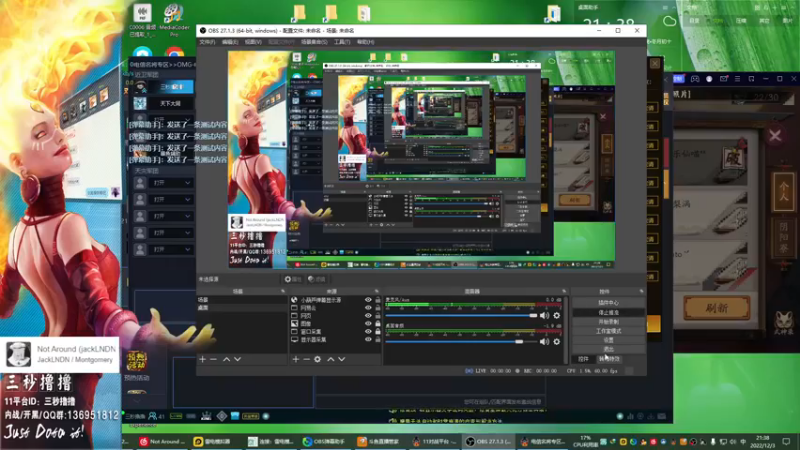Undock the audio mixer panel using its header icon
800x450 pixels.
point(564,291)
